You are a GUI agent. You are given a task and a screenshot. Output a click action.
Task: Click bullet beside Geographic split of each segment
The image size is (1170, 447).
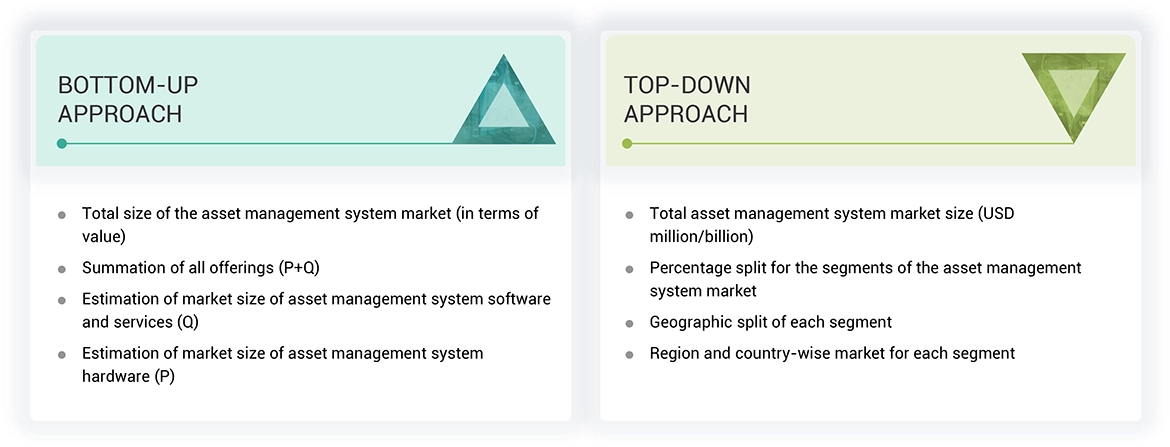(x=629, y=324)
